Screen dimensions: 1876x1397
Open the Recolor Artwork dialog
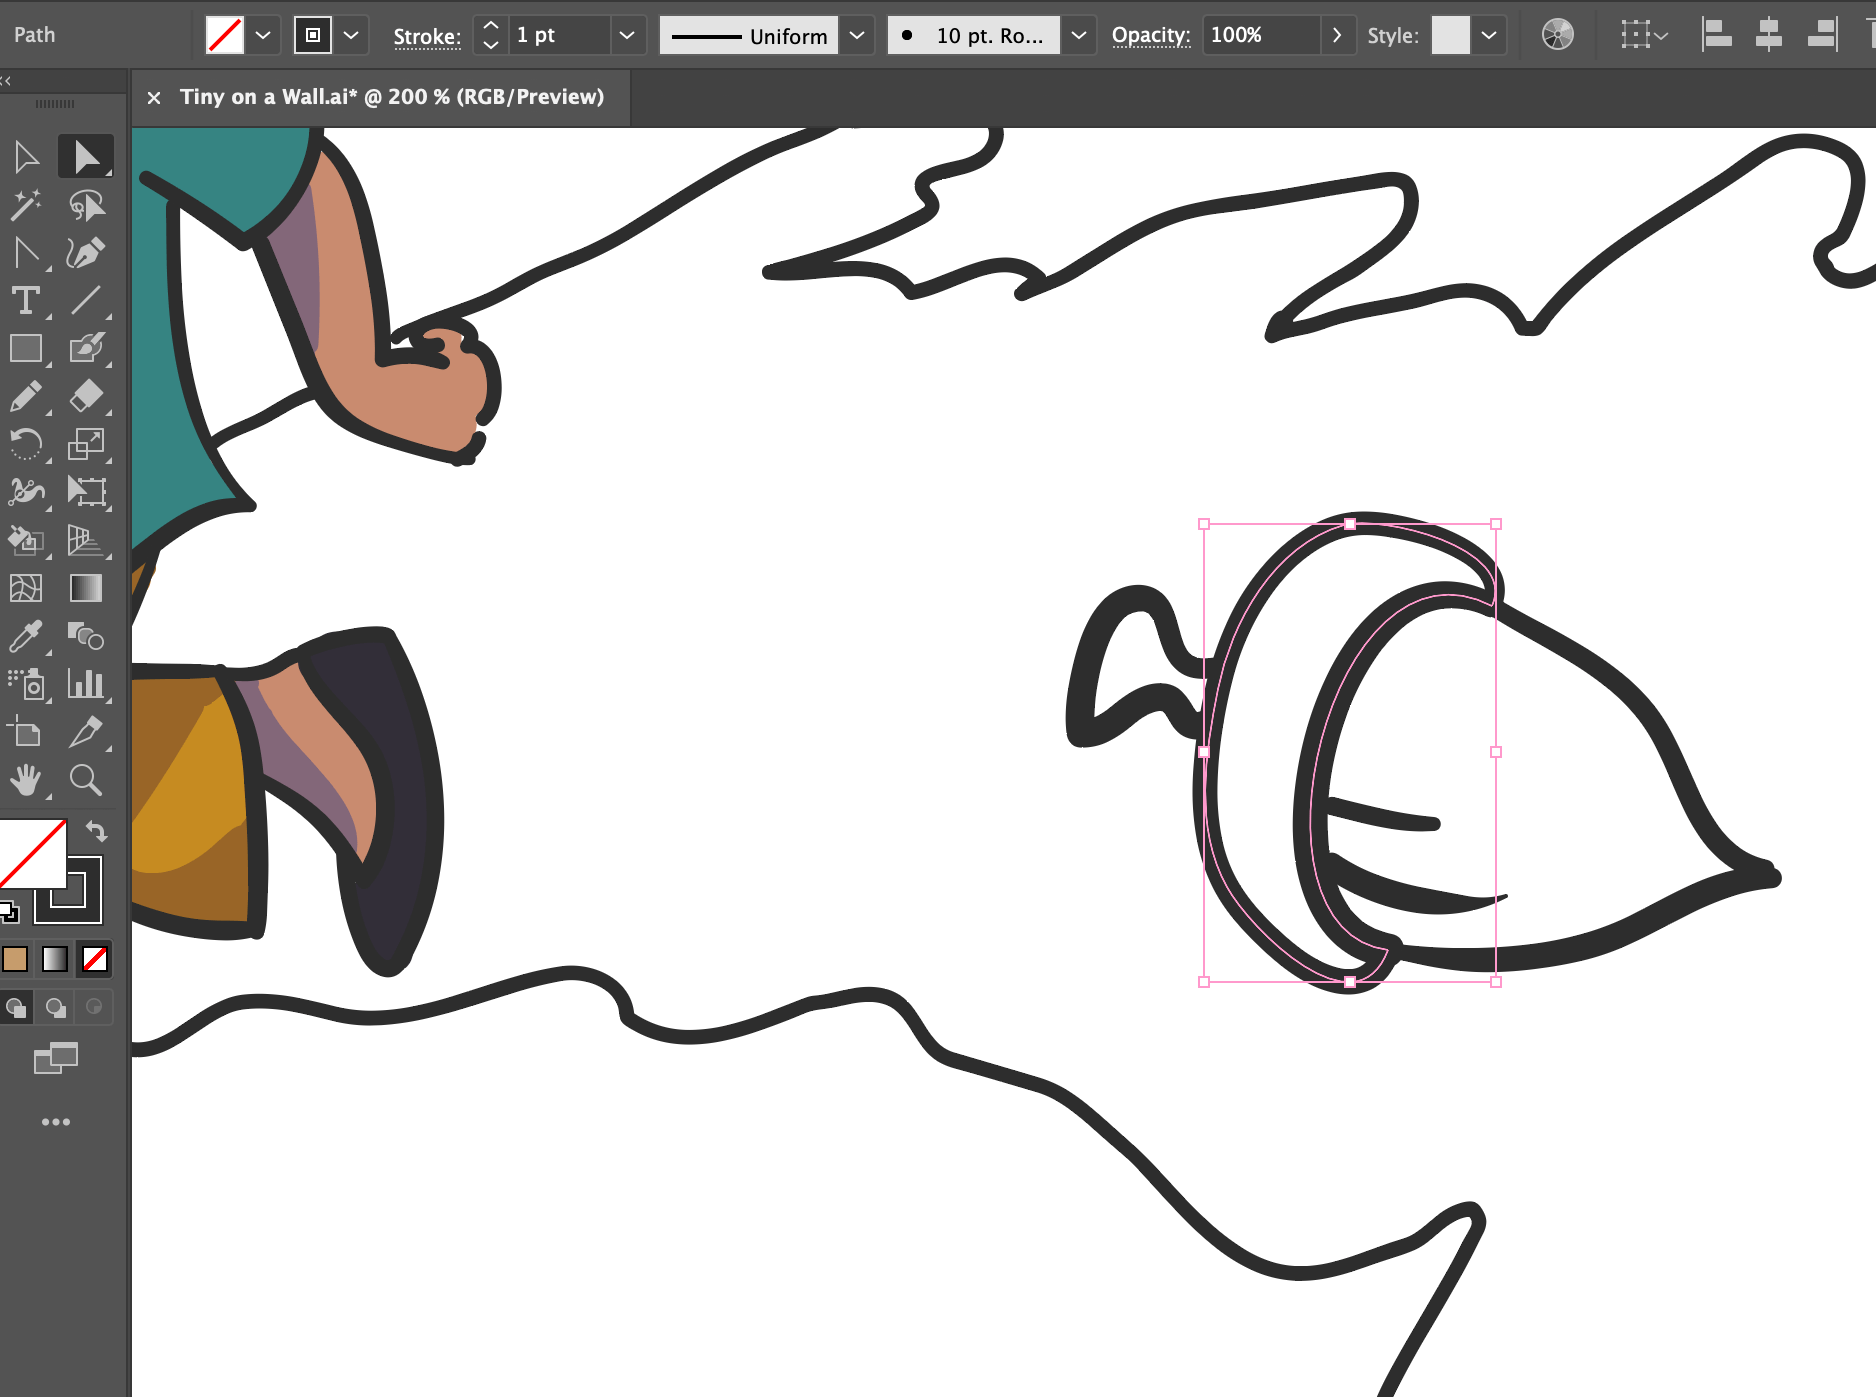click(x=1557, y=34)
